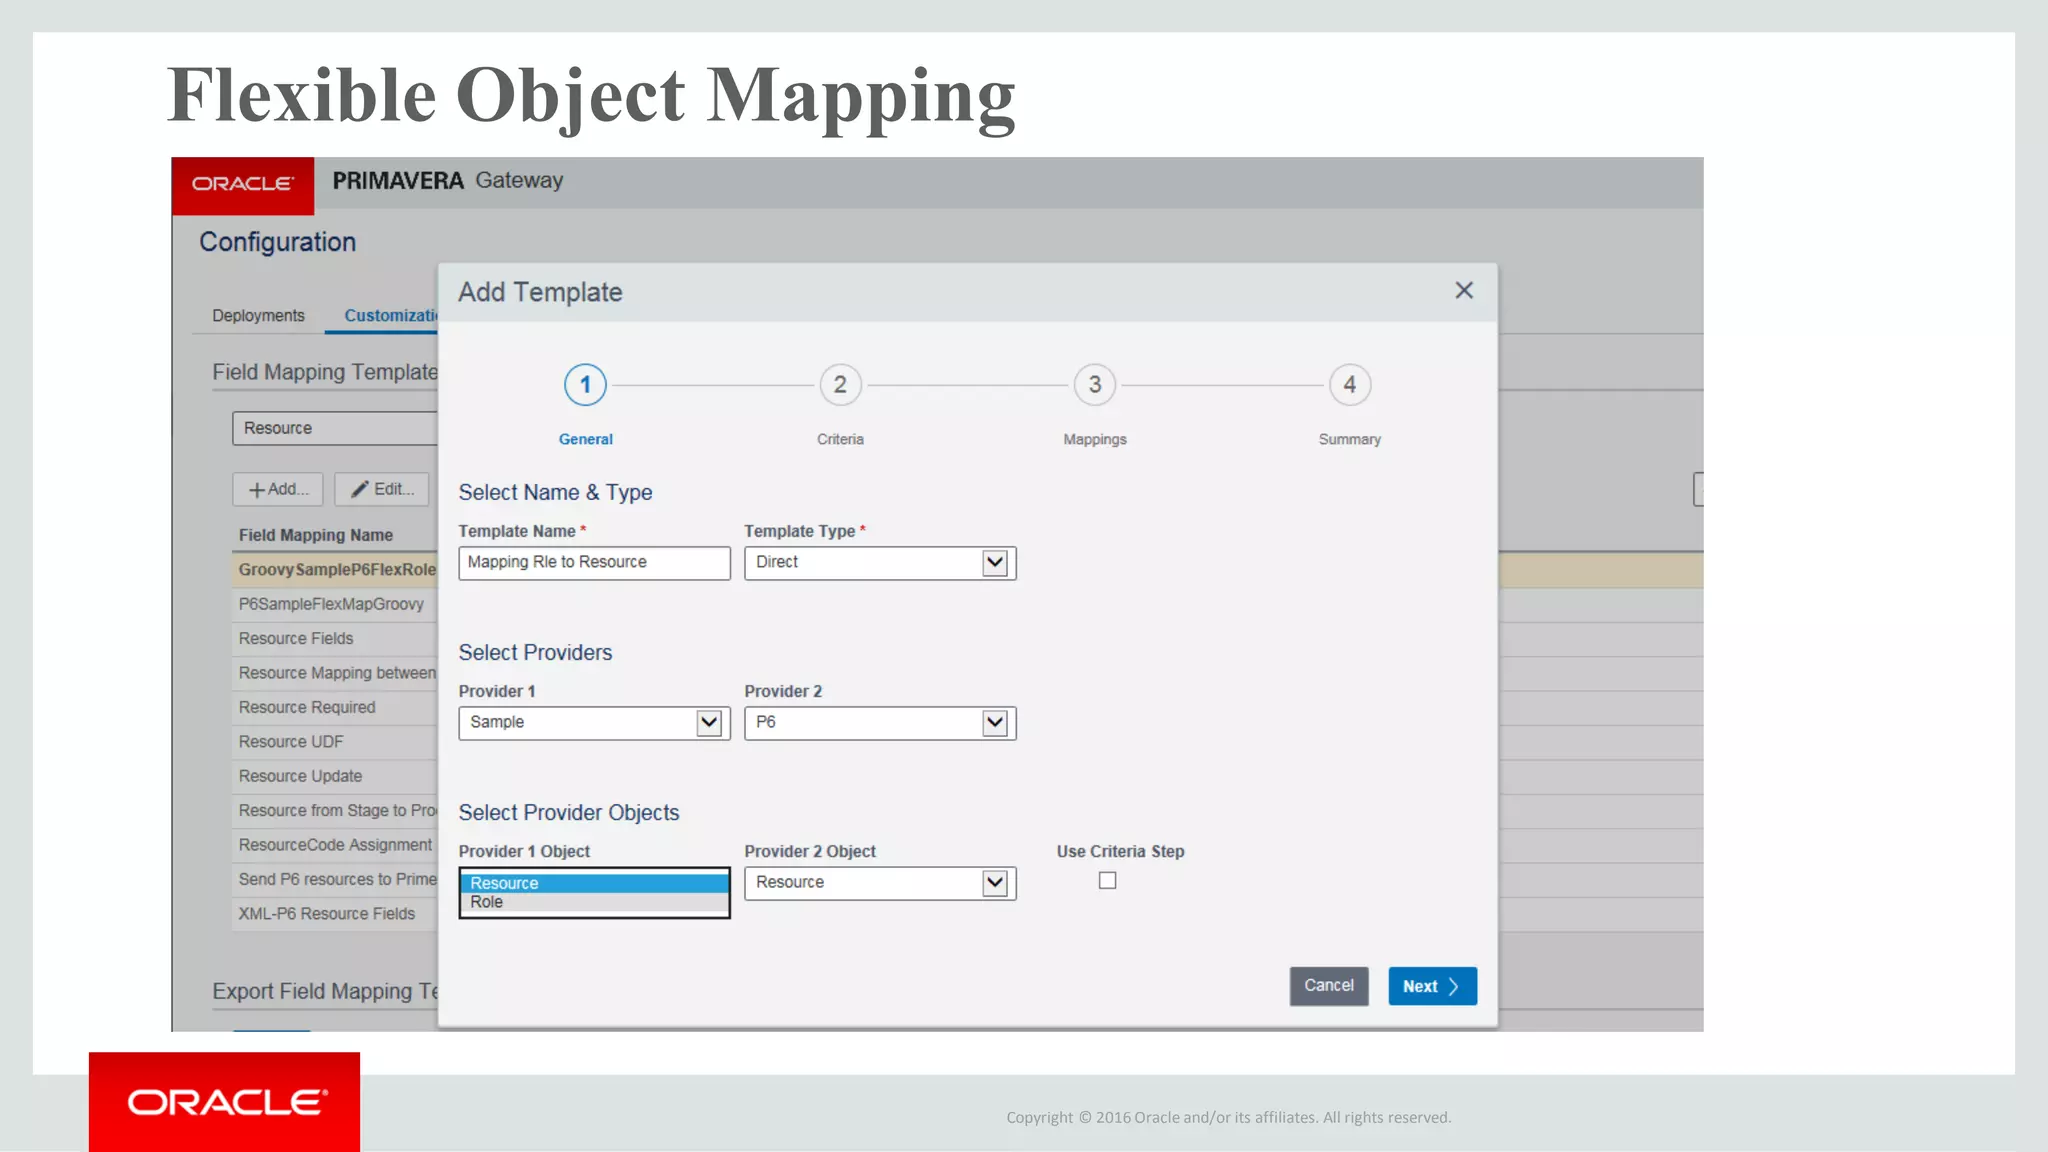The image size is (2048, 1152).
Task: Open the Template Type dropdown
Action: point(880,563)
